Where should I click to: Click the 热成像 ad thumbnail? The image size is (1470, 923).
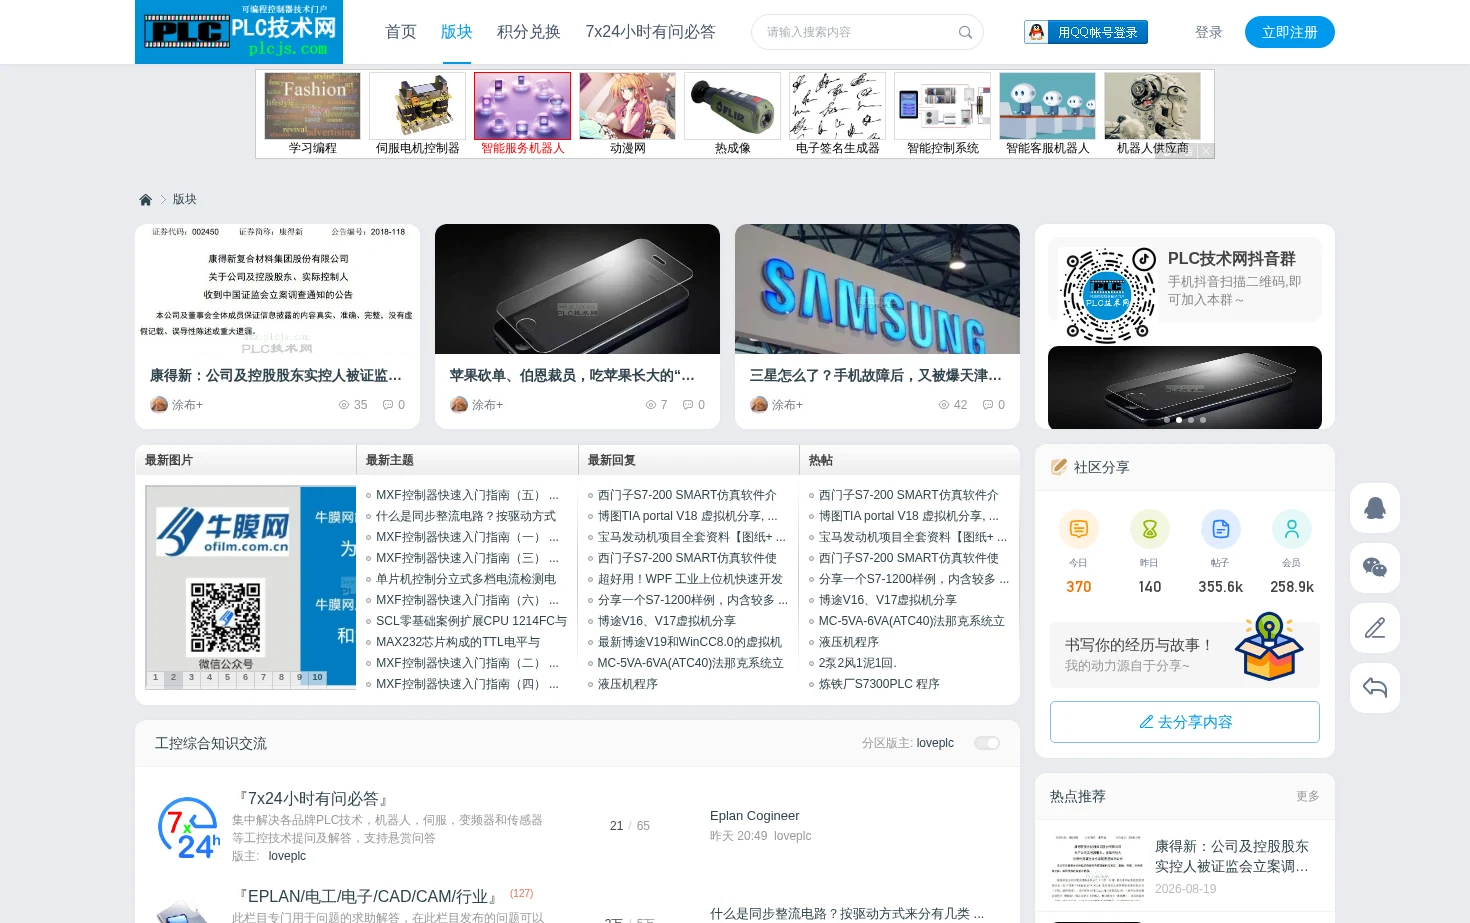tap(732, 106)
